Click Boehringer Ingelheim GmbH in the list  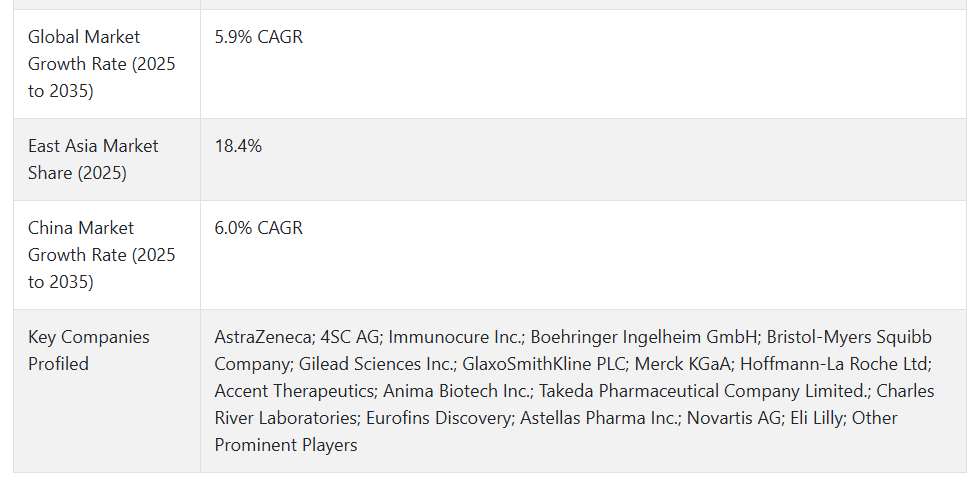(643, 337)
